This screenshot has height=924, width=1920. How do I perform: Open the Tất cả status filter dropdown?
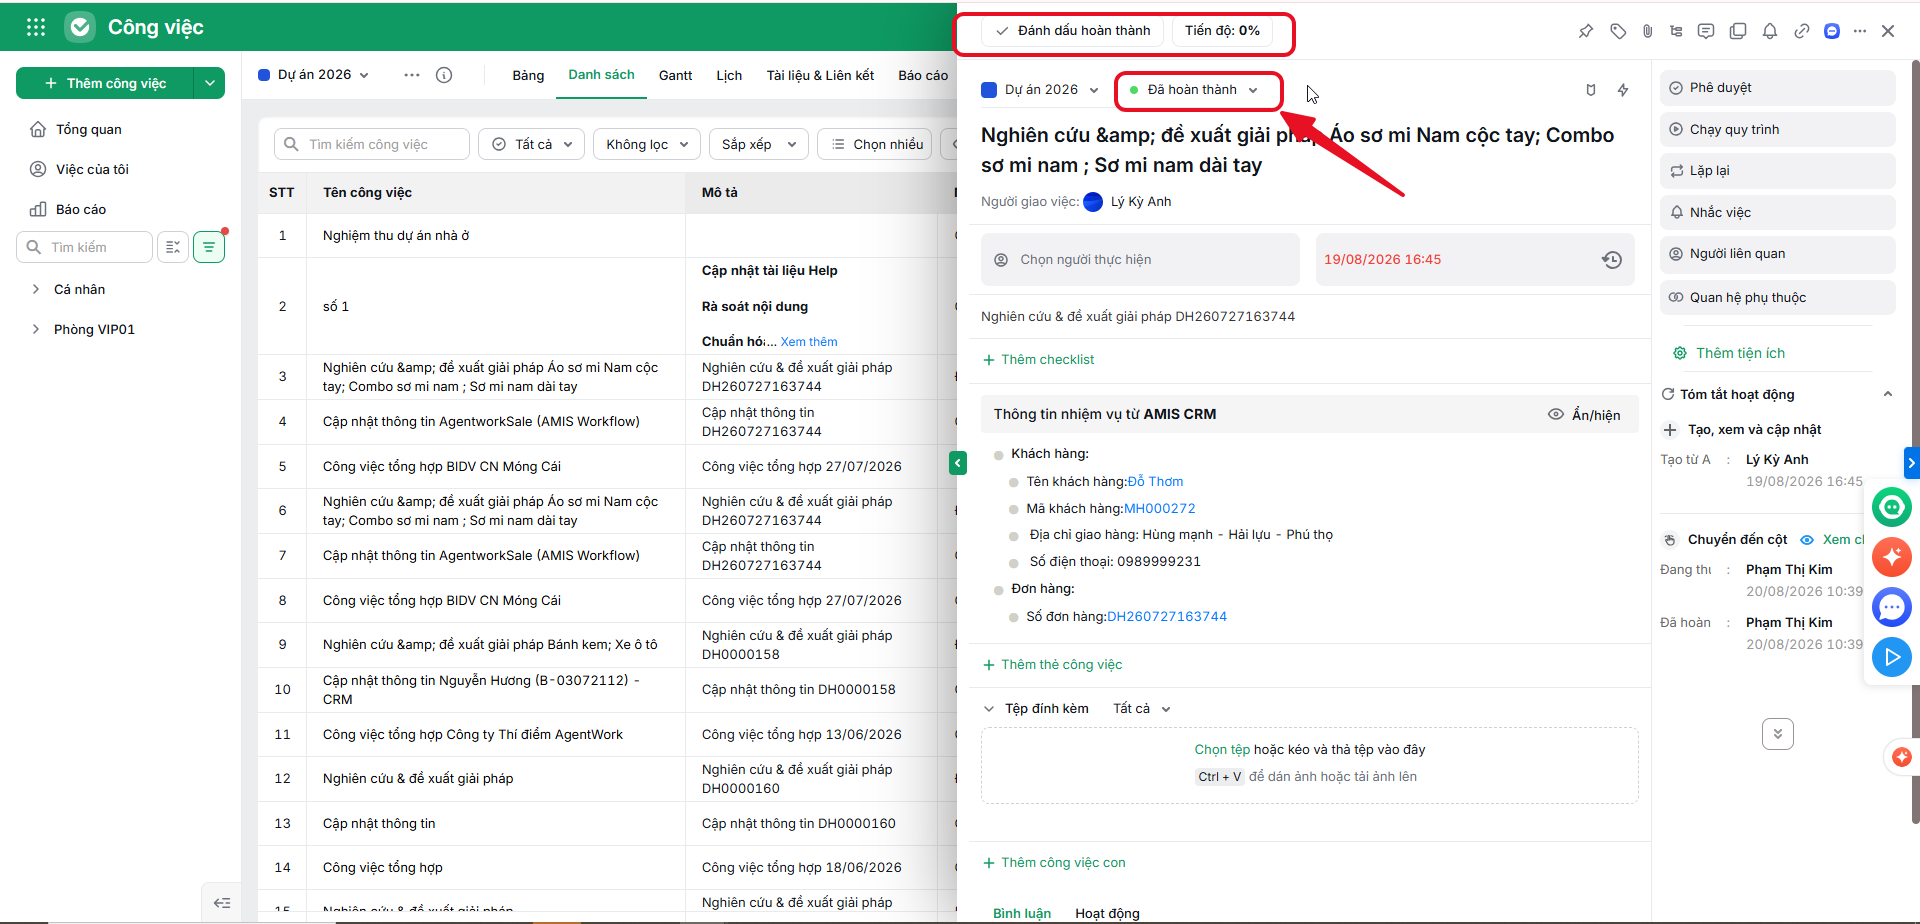pyautogui.click(x=531, y=145)
